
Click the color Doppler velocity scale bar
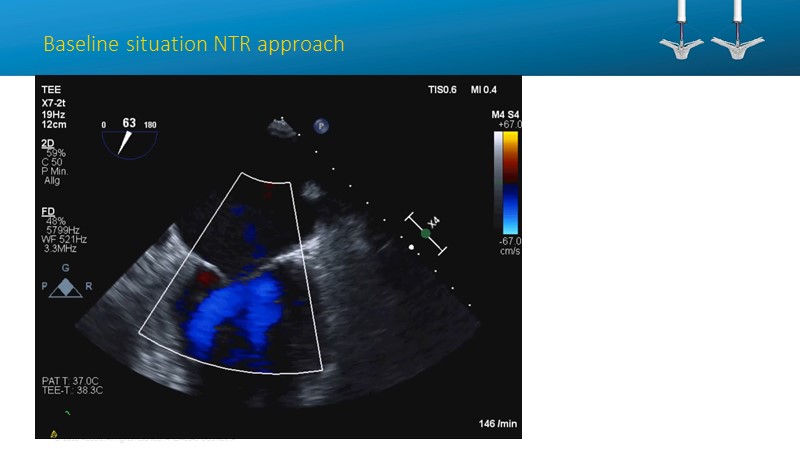pos(510,181)
